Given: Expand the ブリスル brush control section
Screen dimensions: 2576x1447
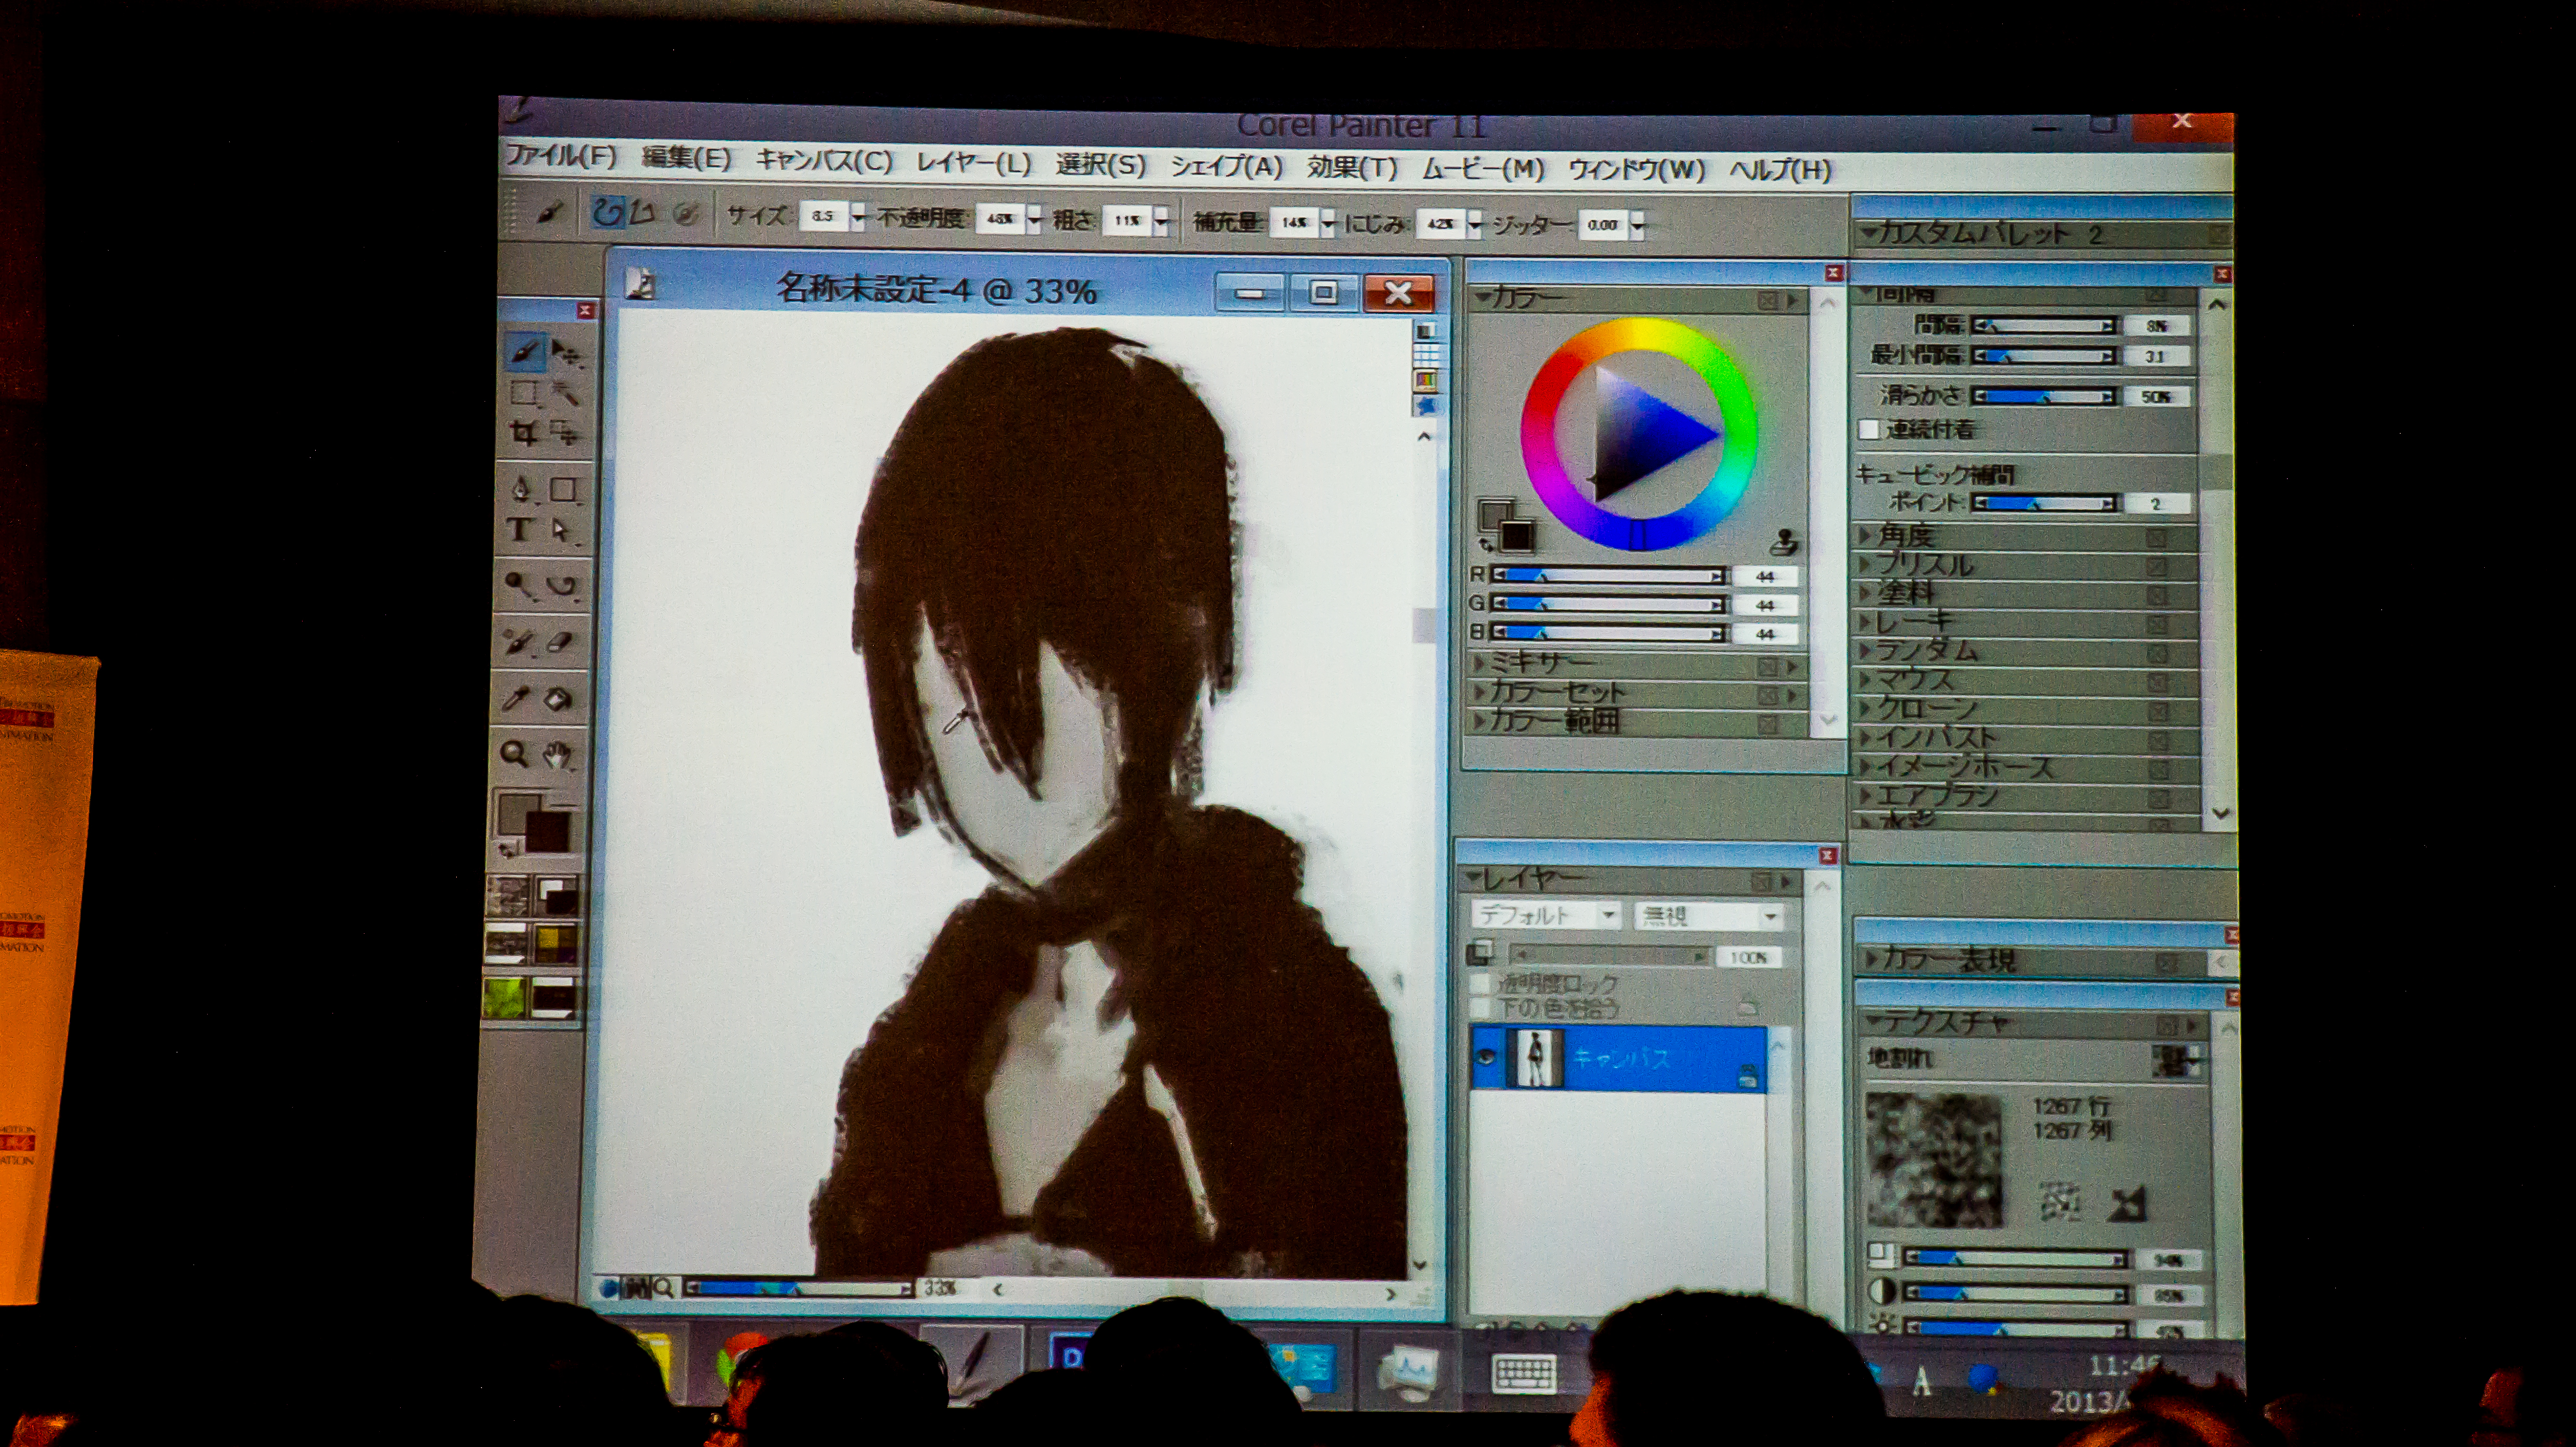Looking at the screenshot, I should [1866, 564].
